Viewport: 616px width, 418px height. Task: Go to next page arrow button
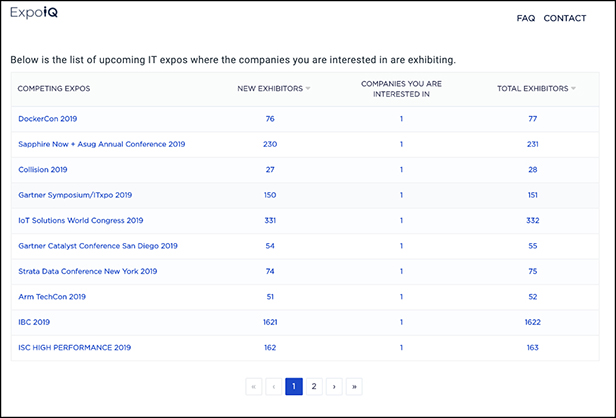(x=334, y=387)
